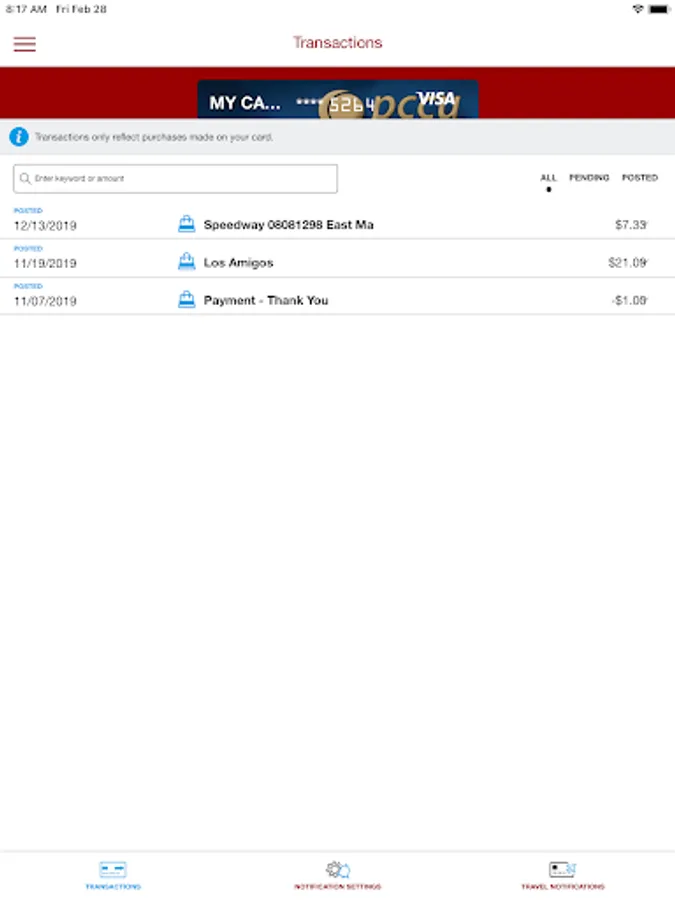Select date 11/19/2019
Screen dimensions: 675x900
[x=45, y=263]
